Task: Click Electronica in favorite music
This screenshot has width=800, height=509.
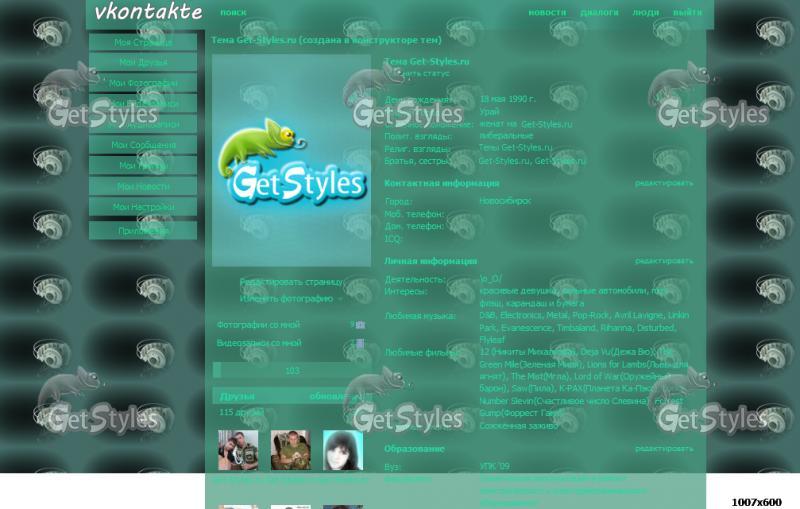Action: point(521,315)
